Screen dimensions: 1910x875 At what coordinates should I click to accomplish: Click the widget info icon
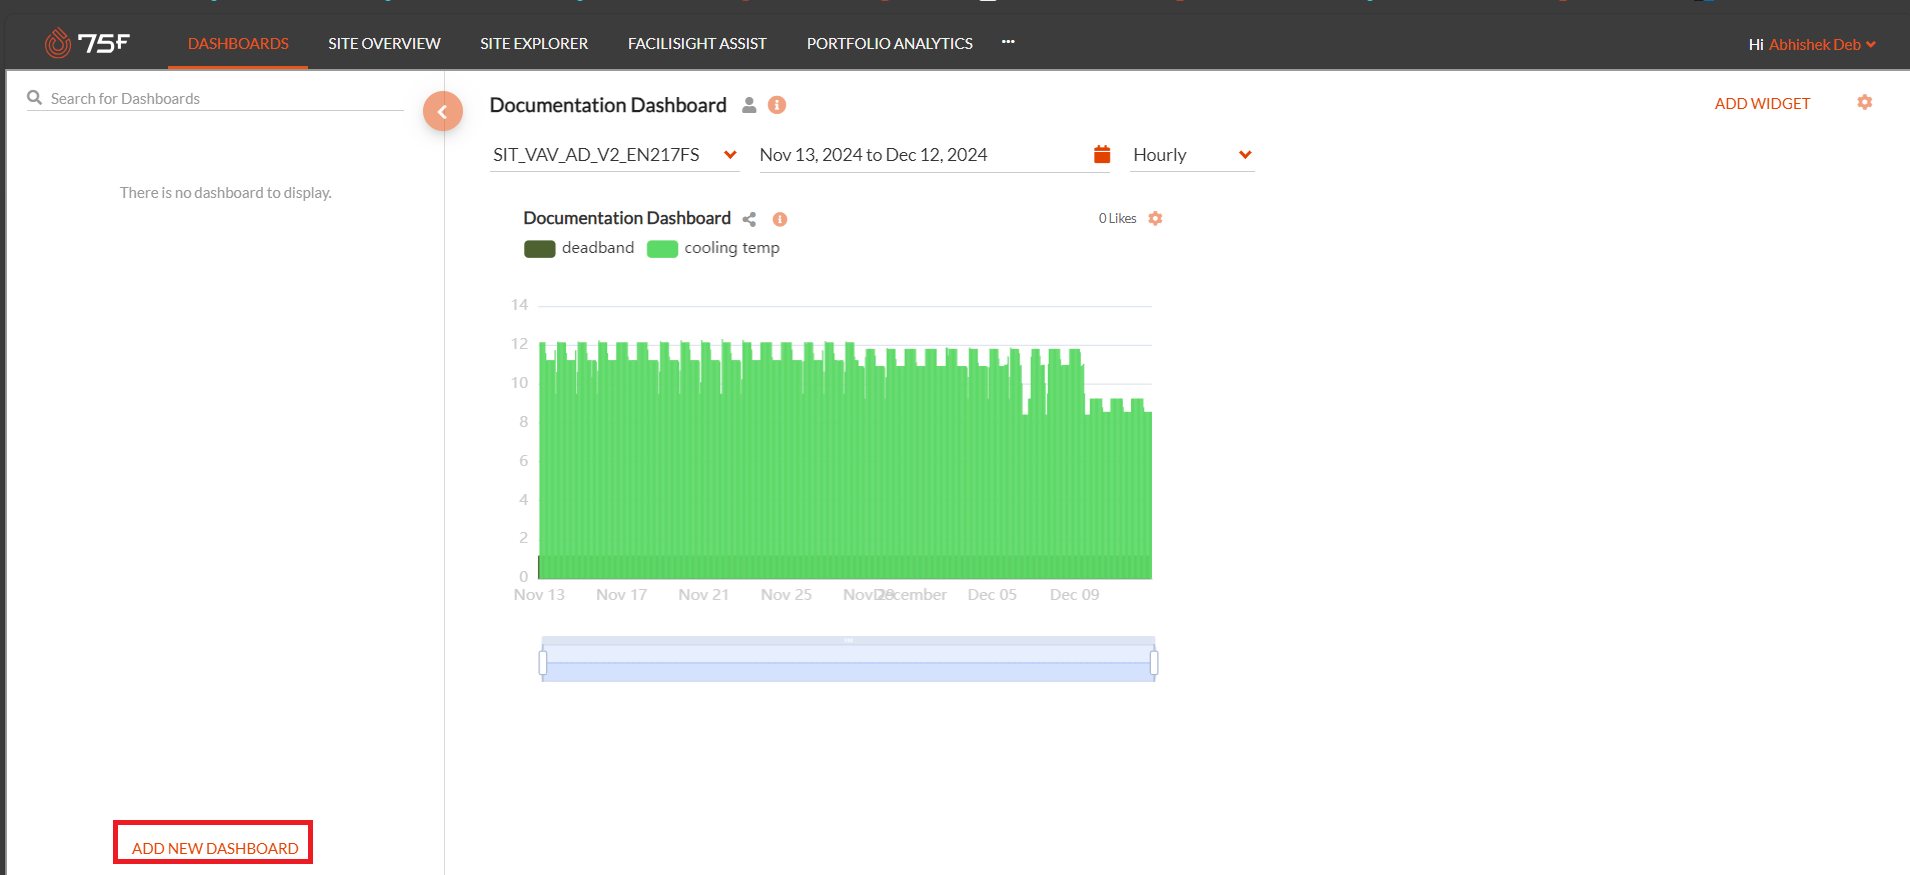pyautogui.click(x=780, y=219)
